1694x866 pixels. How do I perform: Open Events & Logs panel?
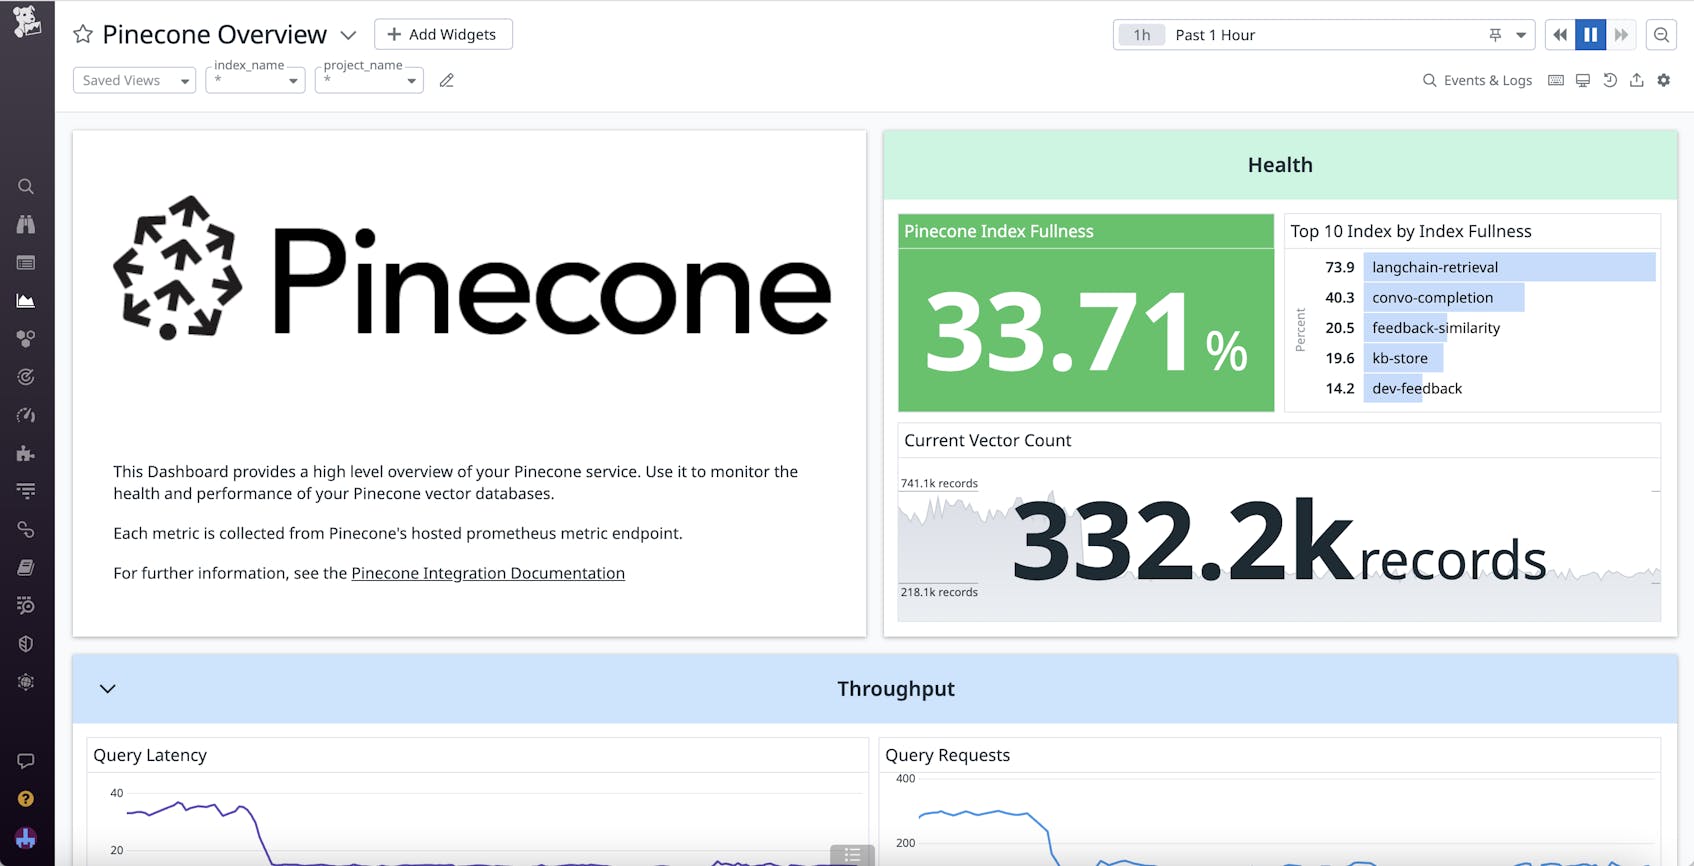(x=1477, y=80)
